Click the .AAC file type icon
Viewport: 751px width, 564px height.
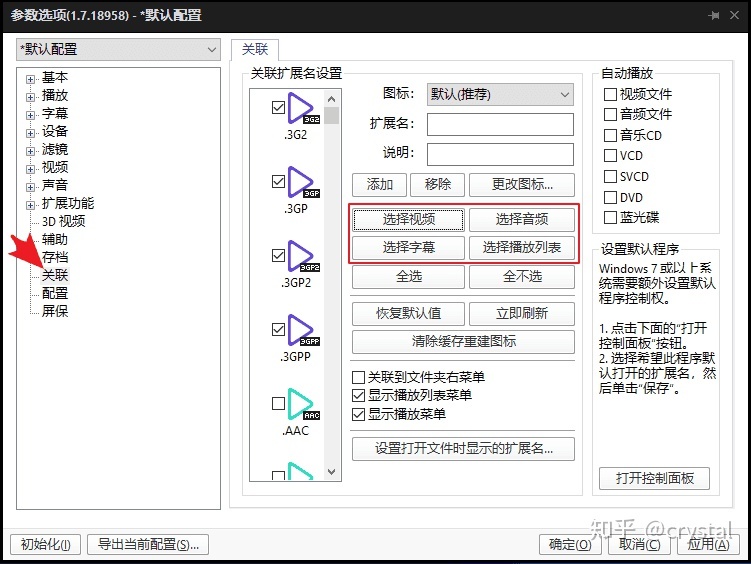pos(303,404)
